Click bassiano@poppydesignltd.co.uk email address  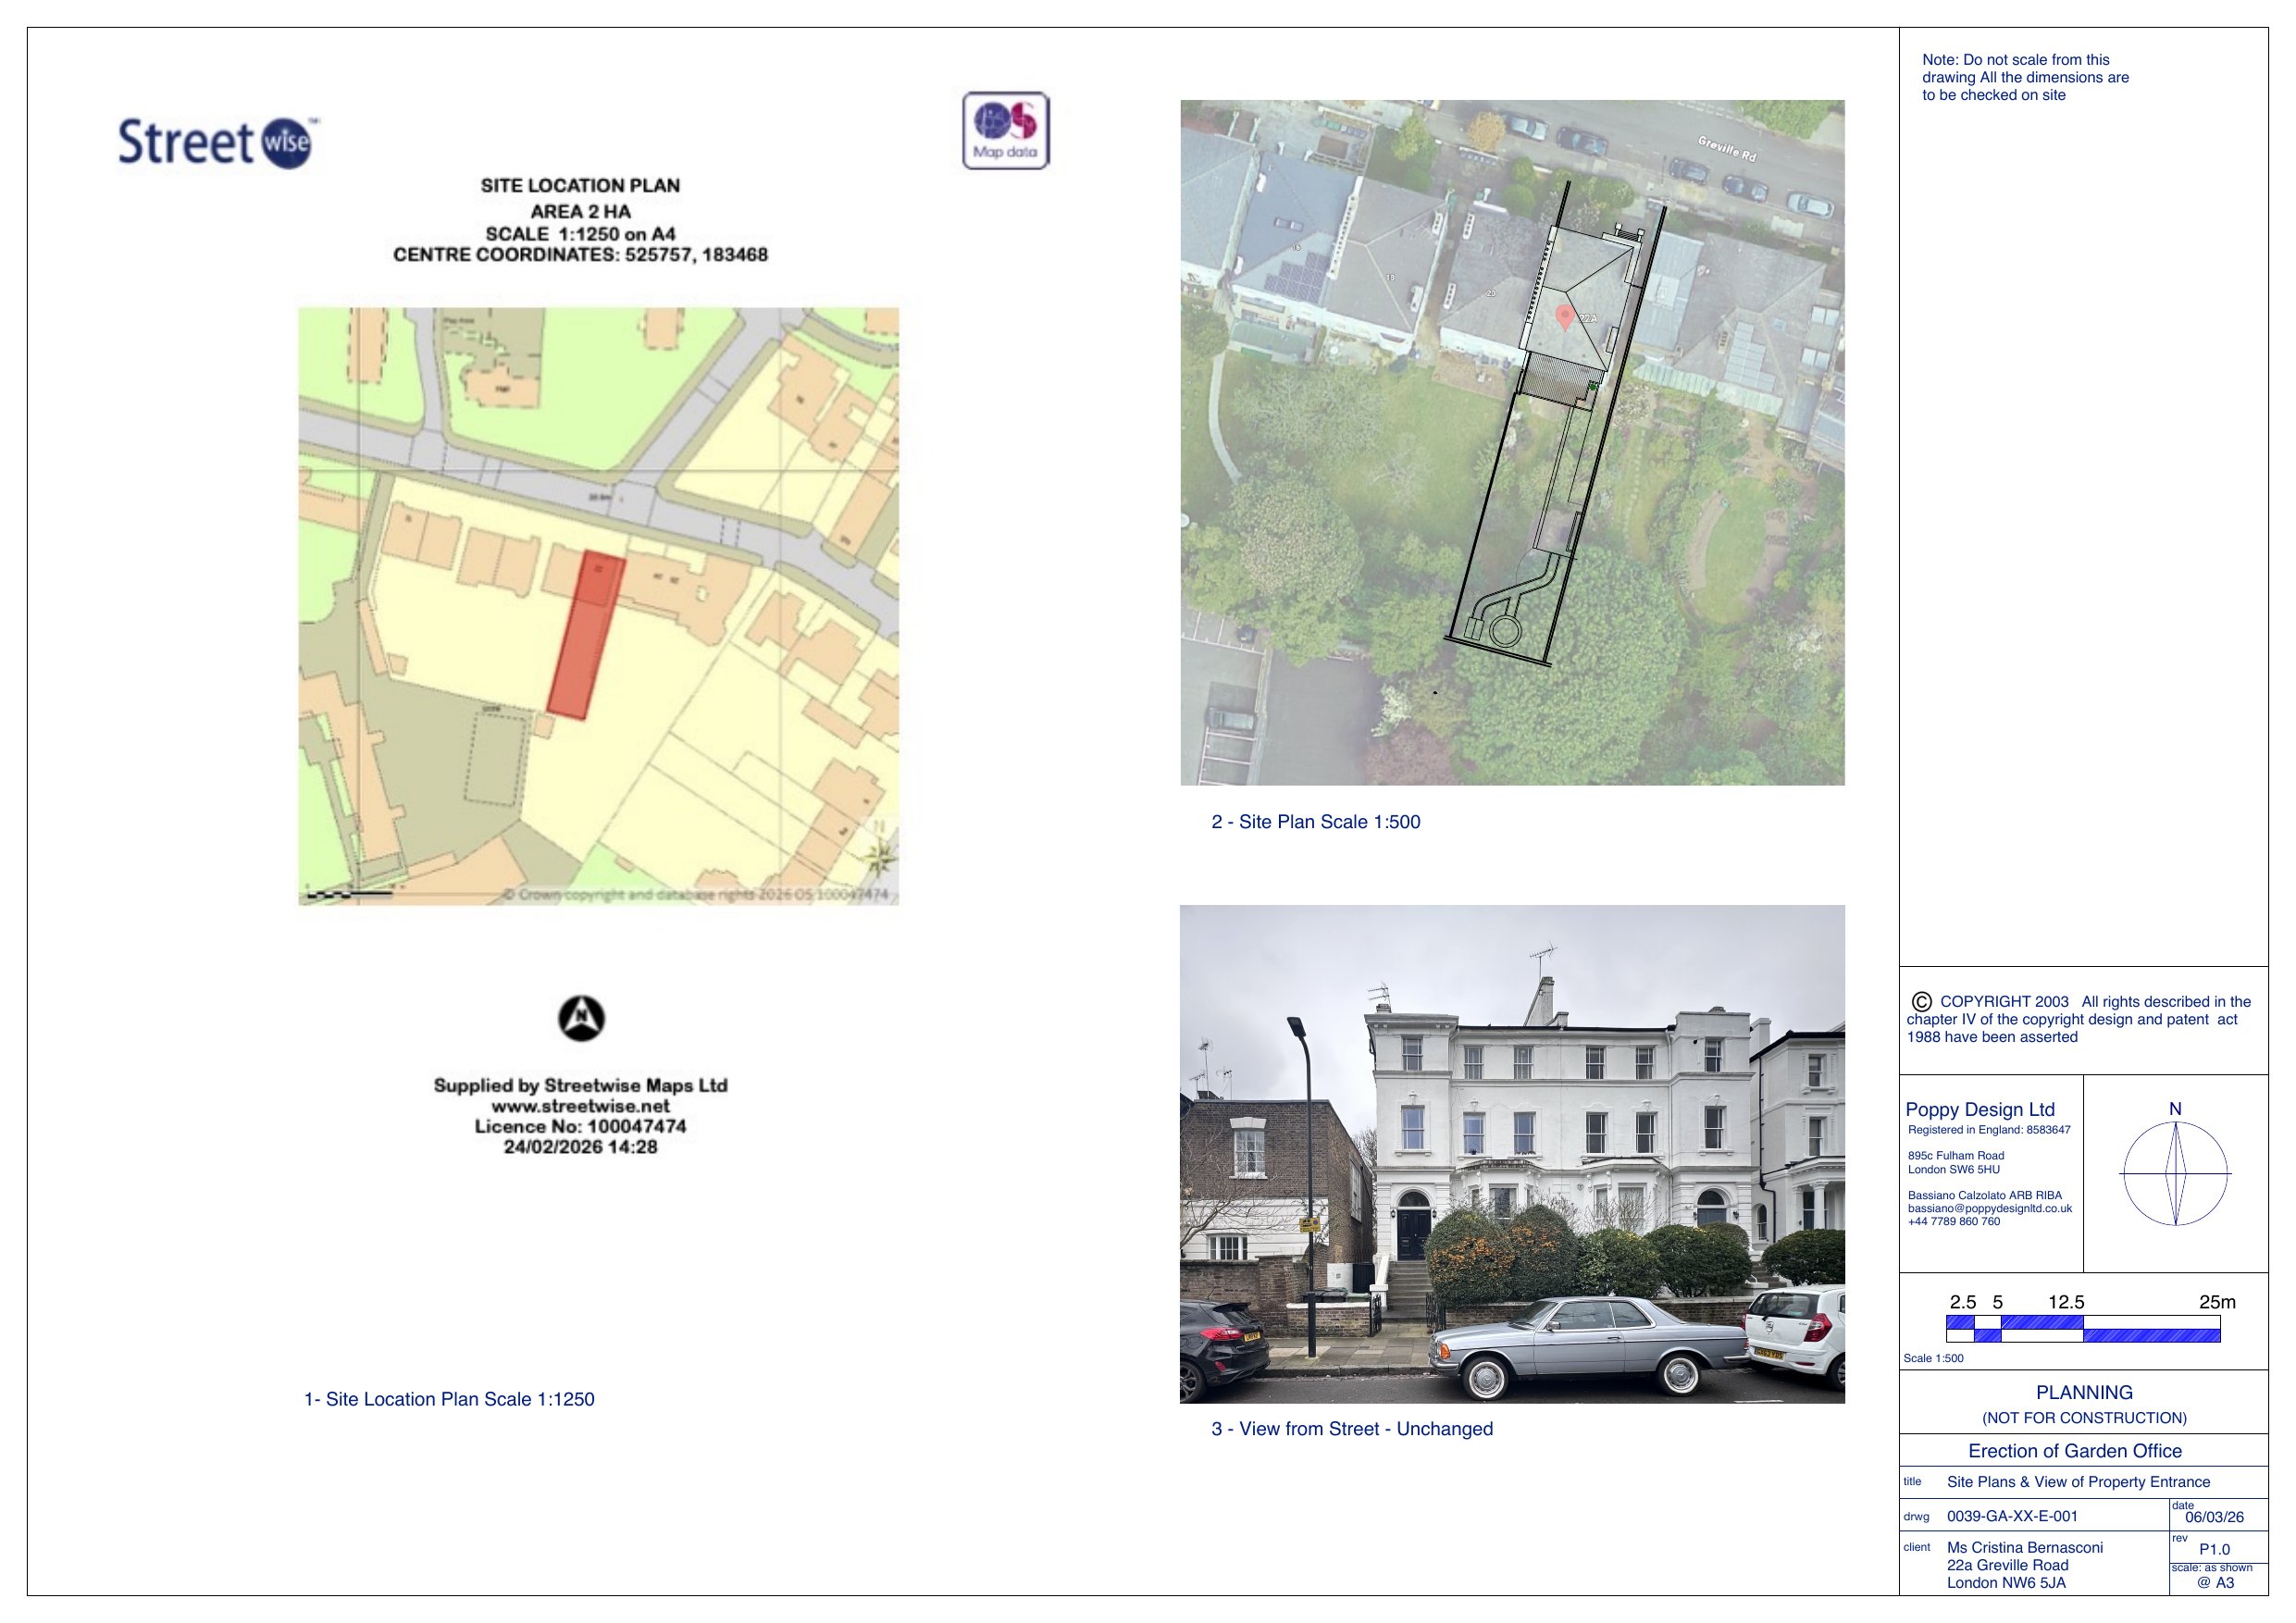pyautogui.click(x=1989, y=1208)
